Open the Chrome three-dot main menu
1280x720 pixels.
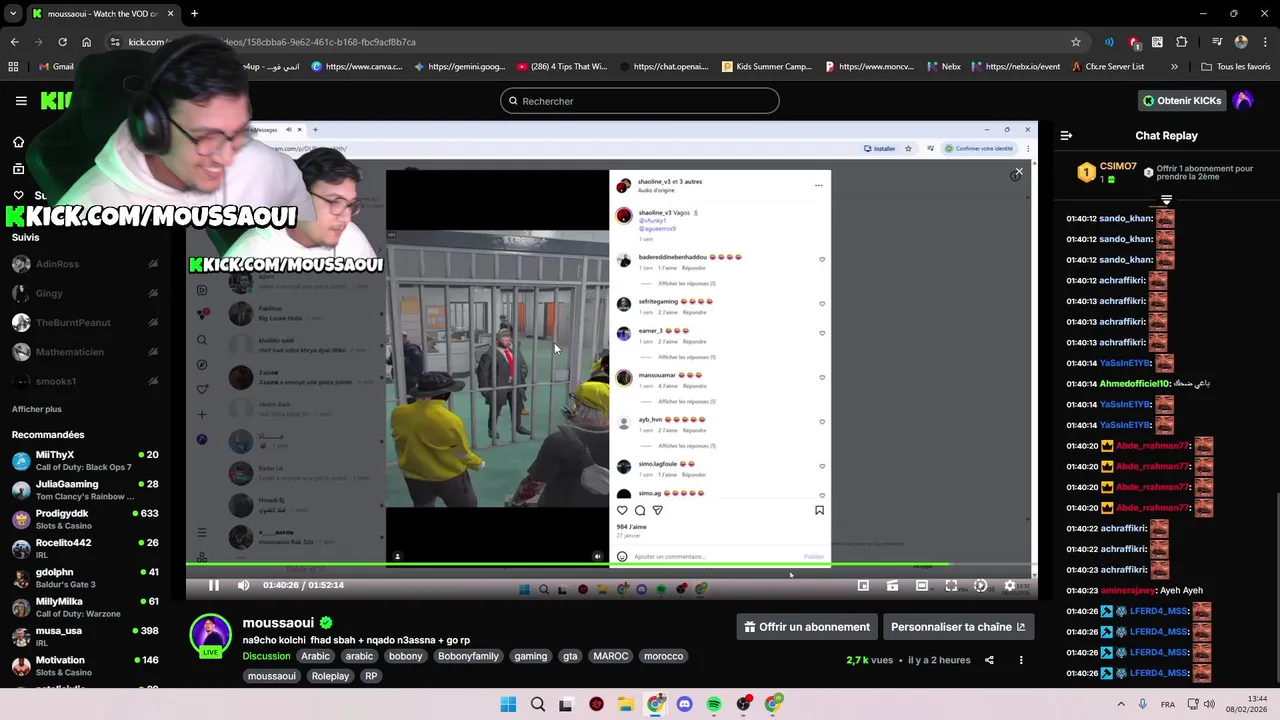pos(1265,42)
